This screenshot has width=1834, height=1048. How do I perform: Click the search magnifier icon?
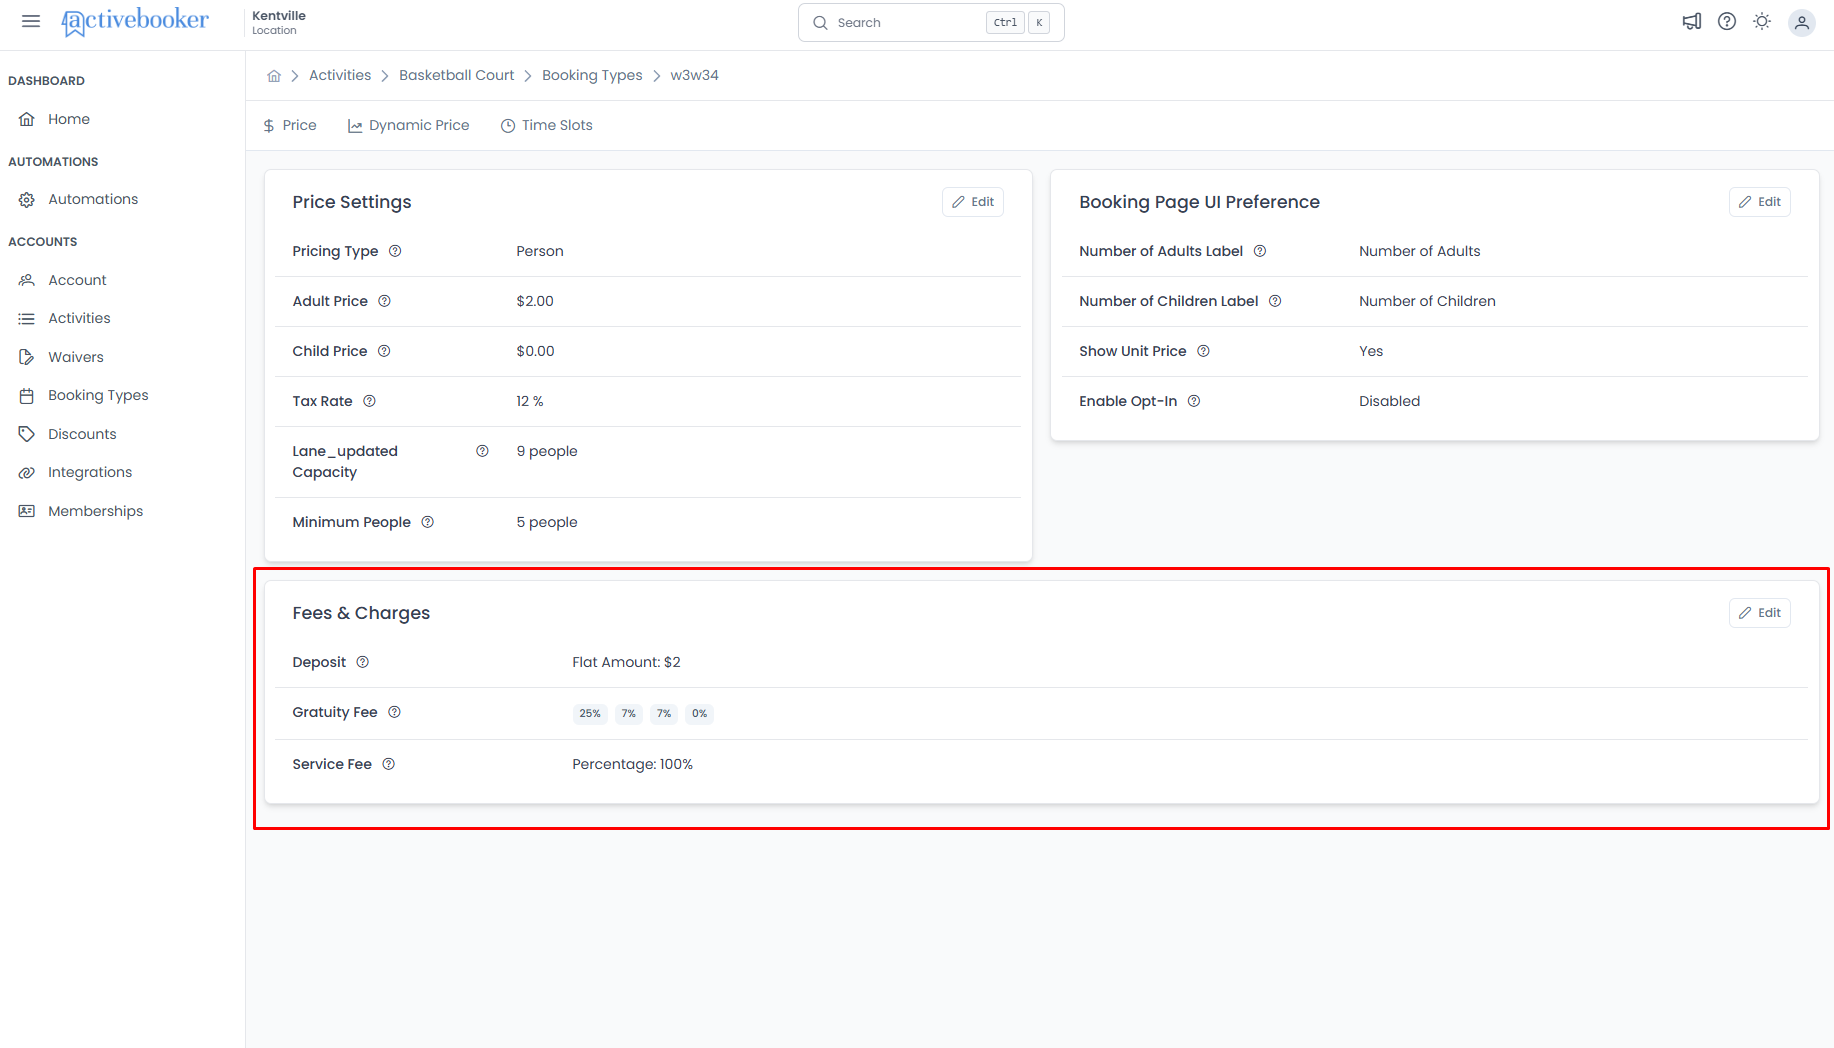820,22
